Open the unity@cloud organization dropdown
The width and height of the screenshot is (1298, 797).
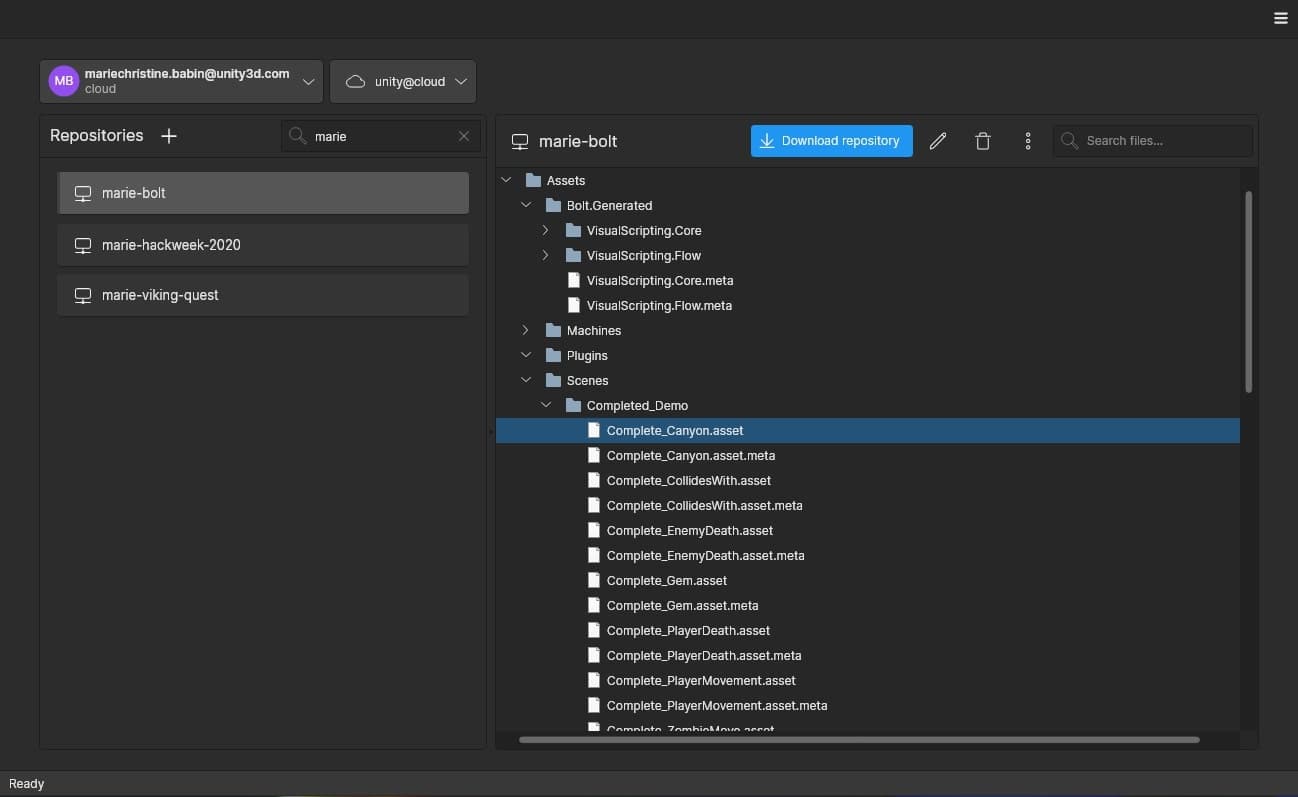pyautogui.click(x=461, y=81)
